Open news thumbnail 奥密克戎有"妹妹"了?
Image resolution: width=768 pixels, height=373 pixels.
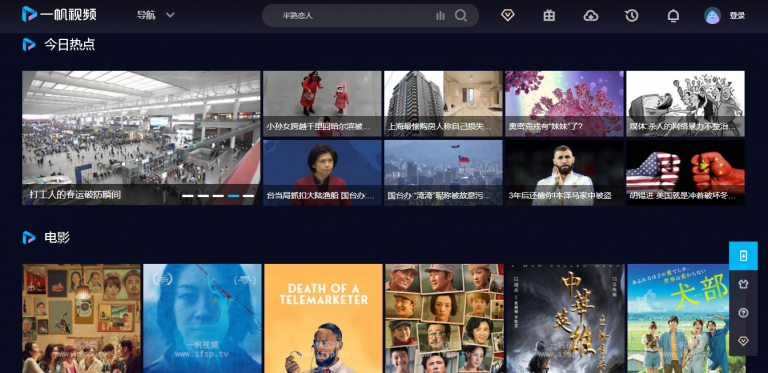(564, 103)
